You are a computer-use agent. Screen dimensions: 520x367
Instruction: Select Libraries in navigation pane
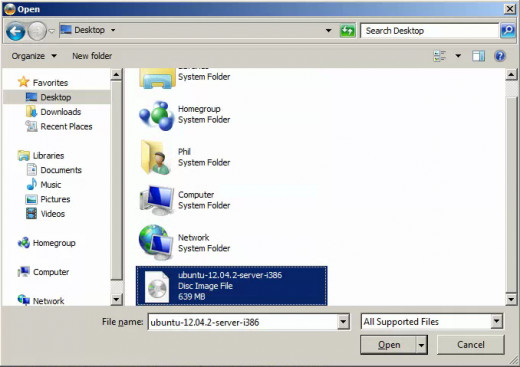click(48, 156)
